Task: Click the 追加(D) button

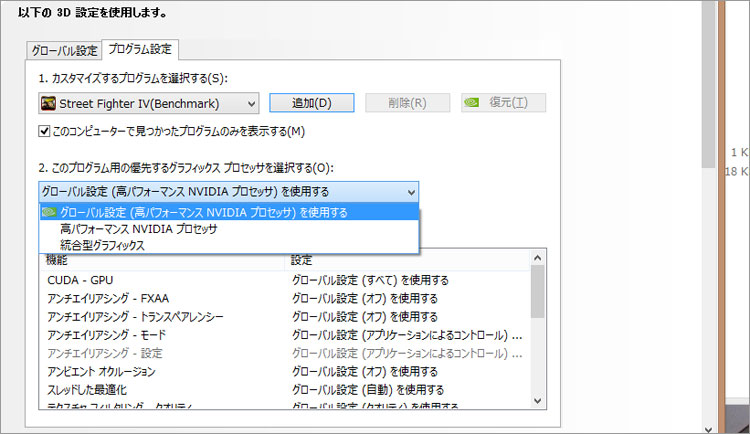Action: [x=311, y=103]
